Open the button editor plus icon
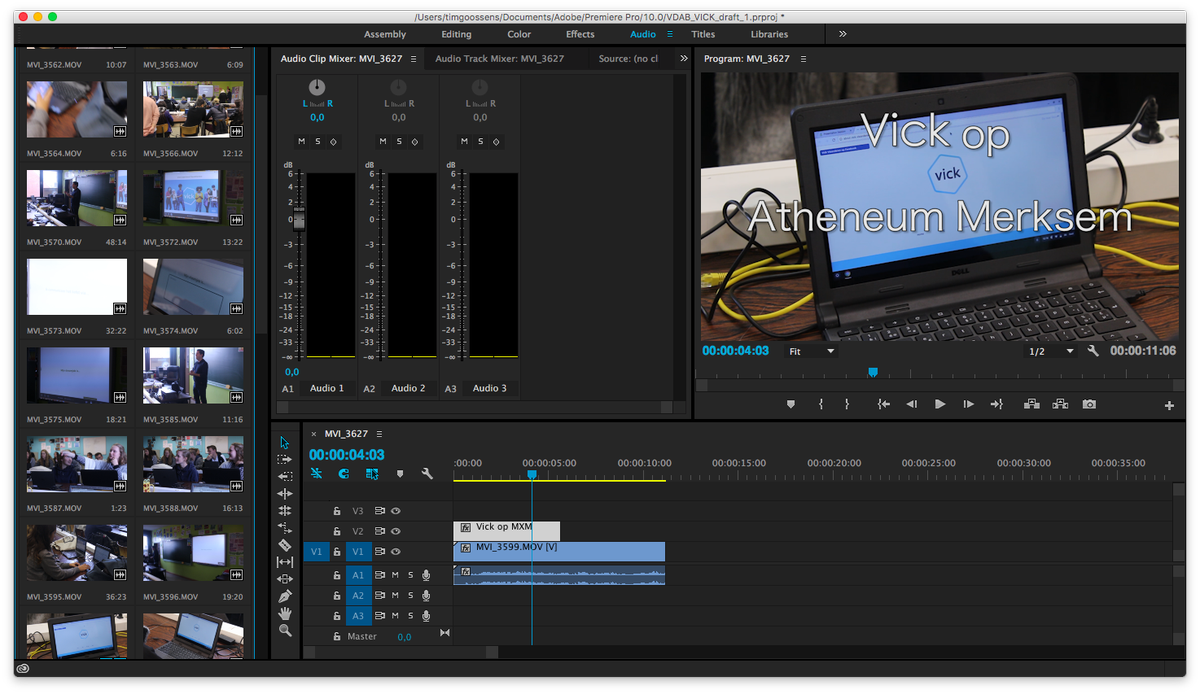Screen dimensions: 1200x694 (x=1169, y=406)
